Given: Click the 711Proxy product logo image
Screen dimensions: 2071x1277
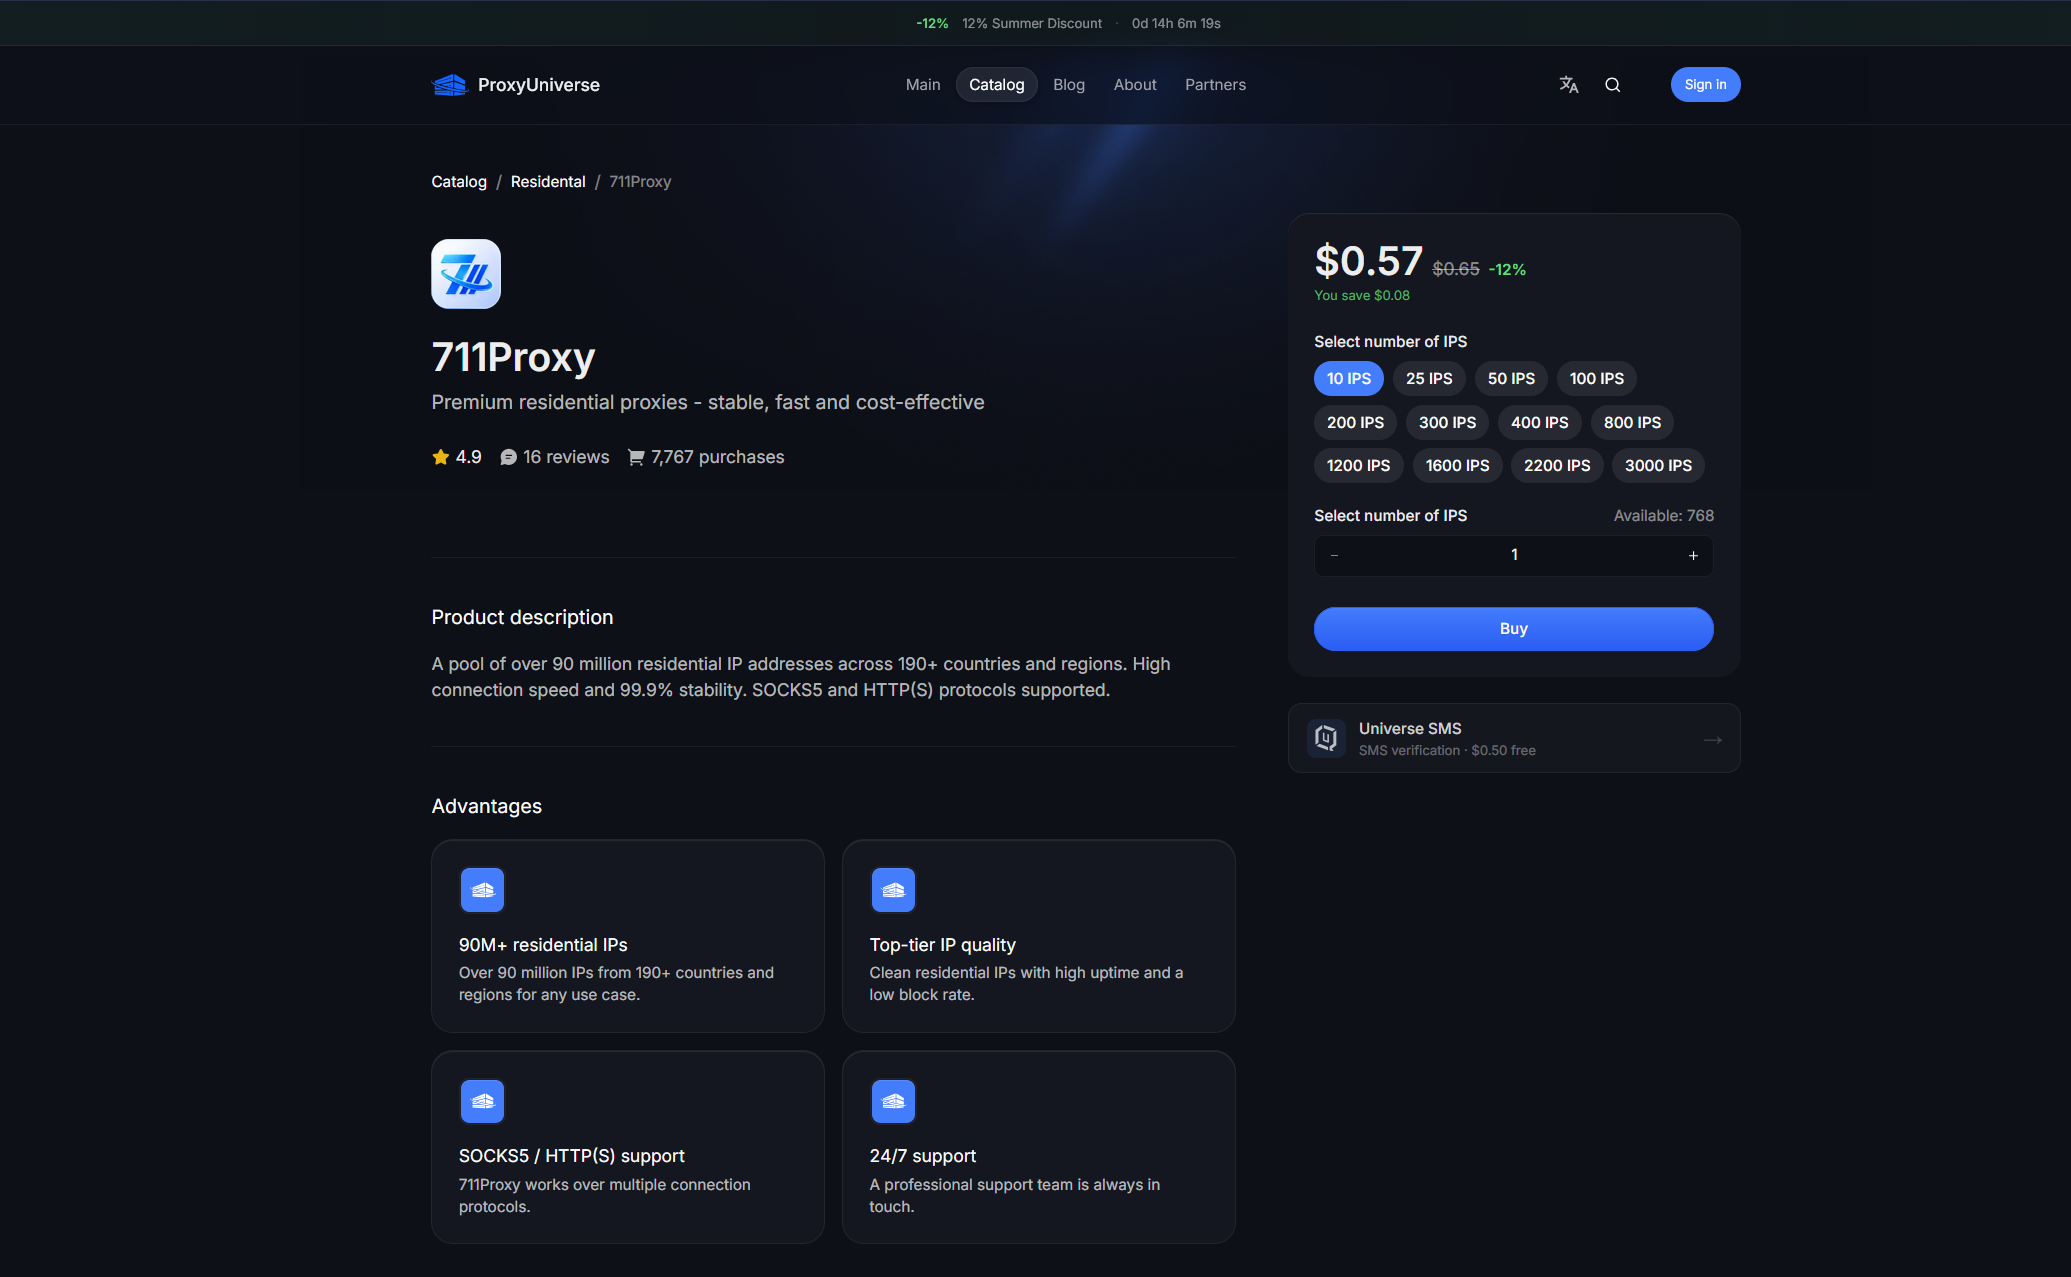Looking at the screenshot, I should click(466, 274).
